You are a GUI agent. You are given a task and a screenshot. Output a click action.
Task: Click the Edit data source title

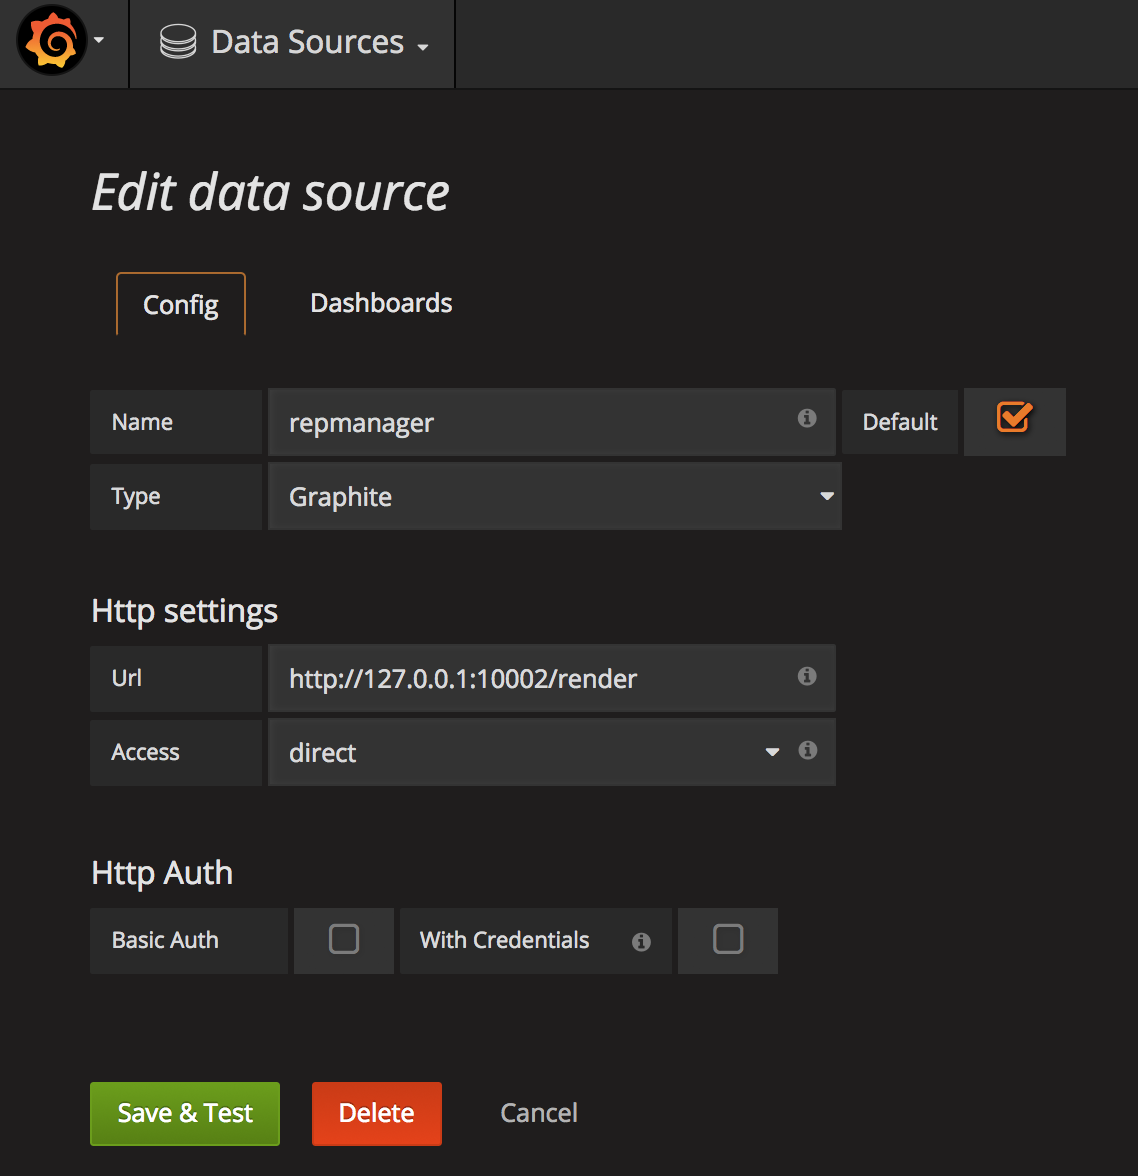pyautogui.click(x=271, y=193)
